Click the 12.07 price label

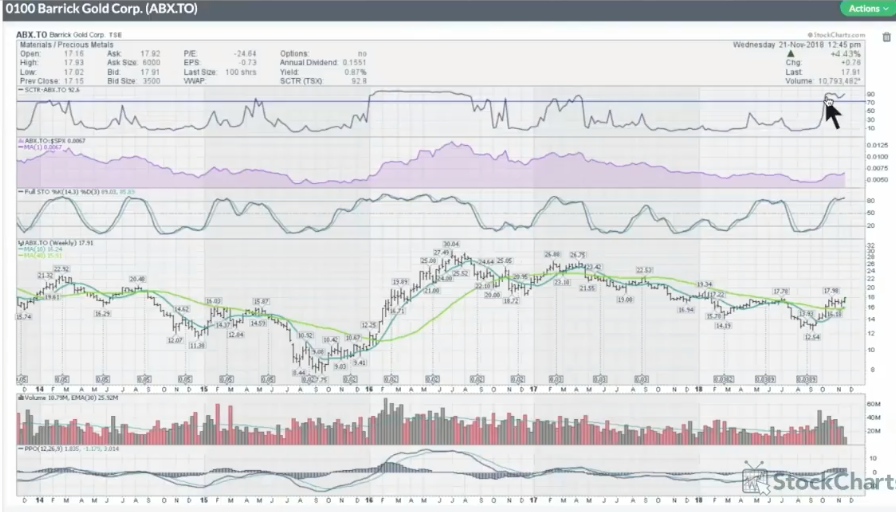tap(175, 340)
